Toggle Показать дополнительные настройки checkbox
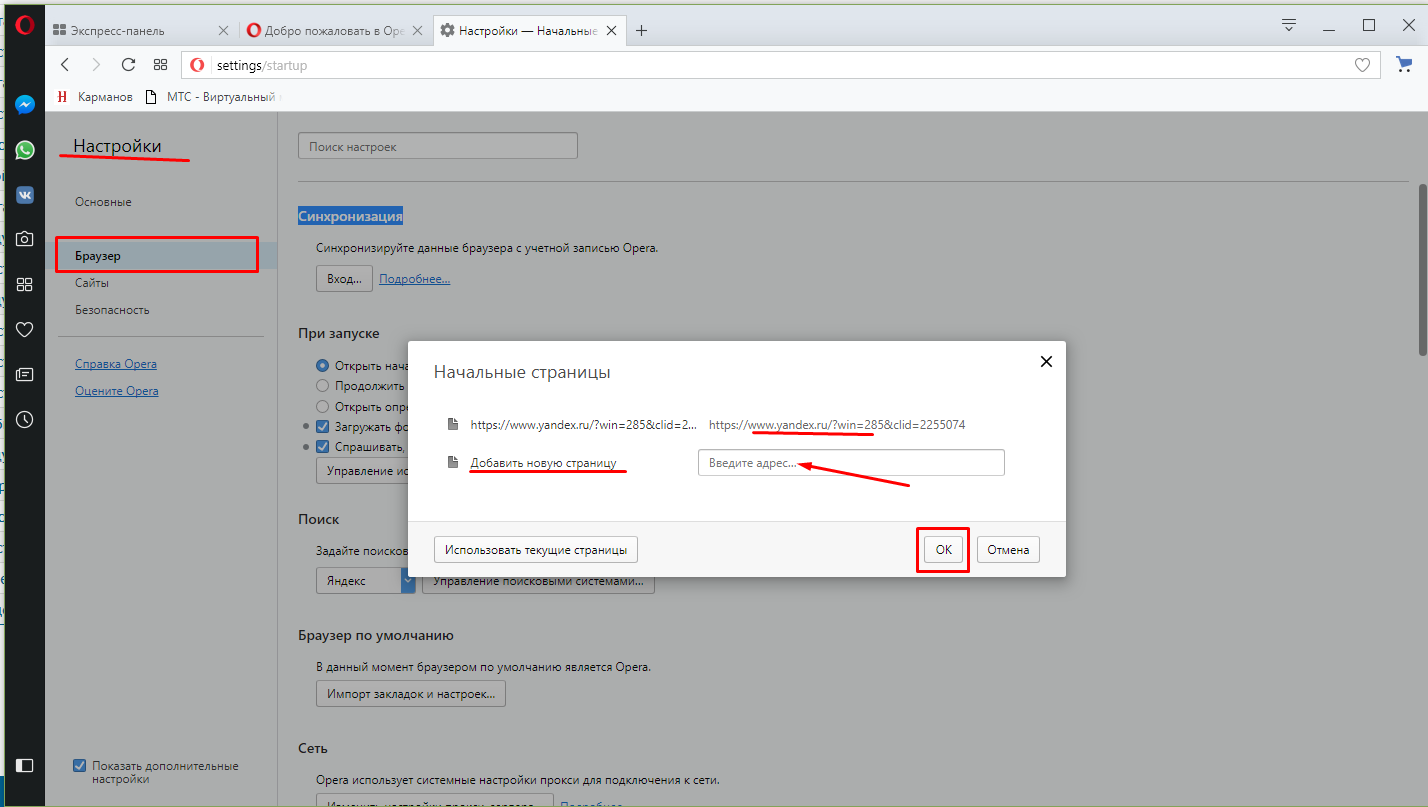Viewport: 1428px width, 807px height. point(80,765)
